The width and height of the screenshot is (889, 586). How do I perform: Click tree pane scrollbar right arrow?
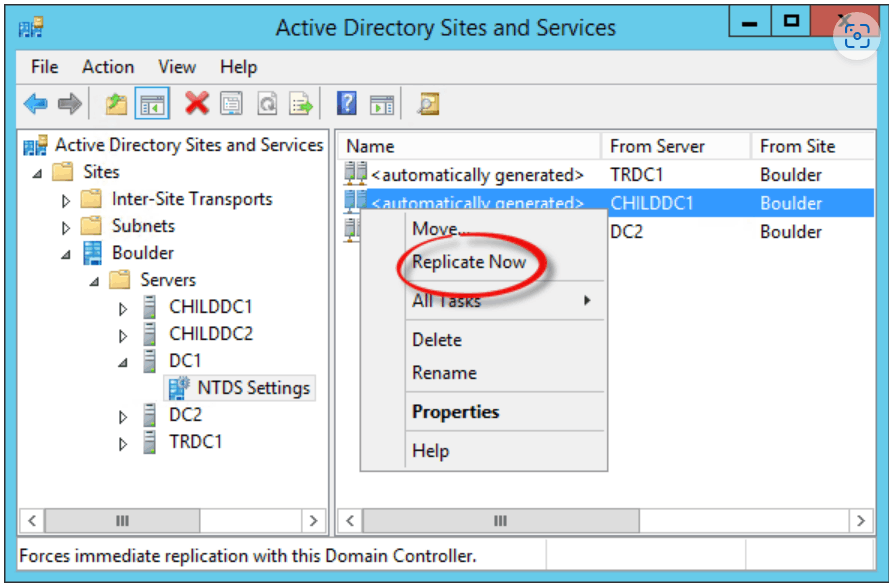(x=313, y=520)
